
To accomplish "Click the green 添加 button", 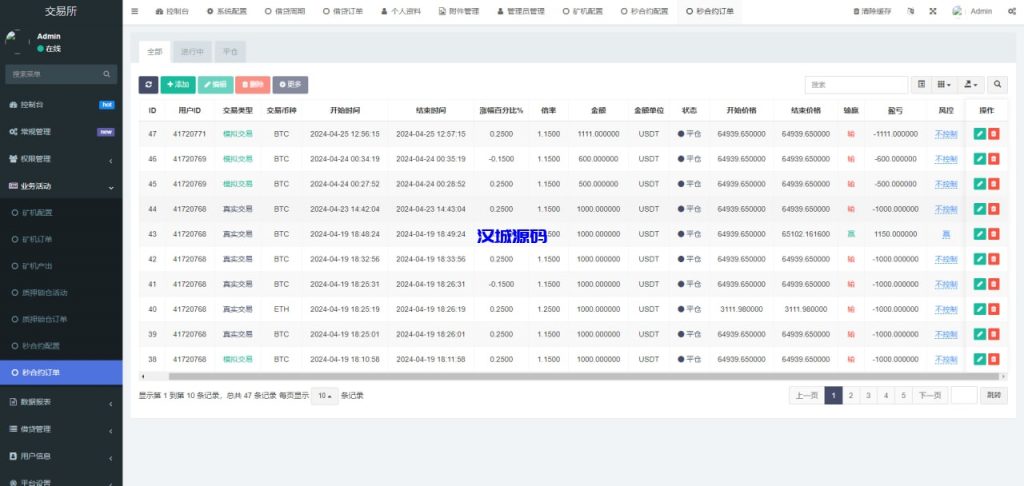I will (x=178, y=85).
